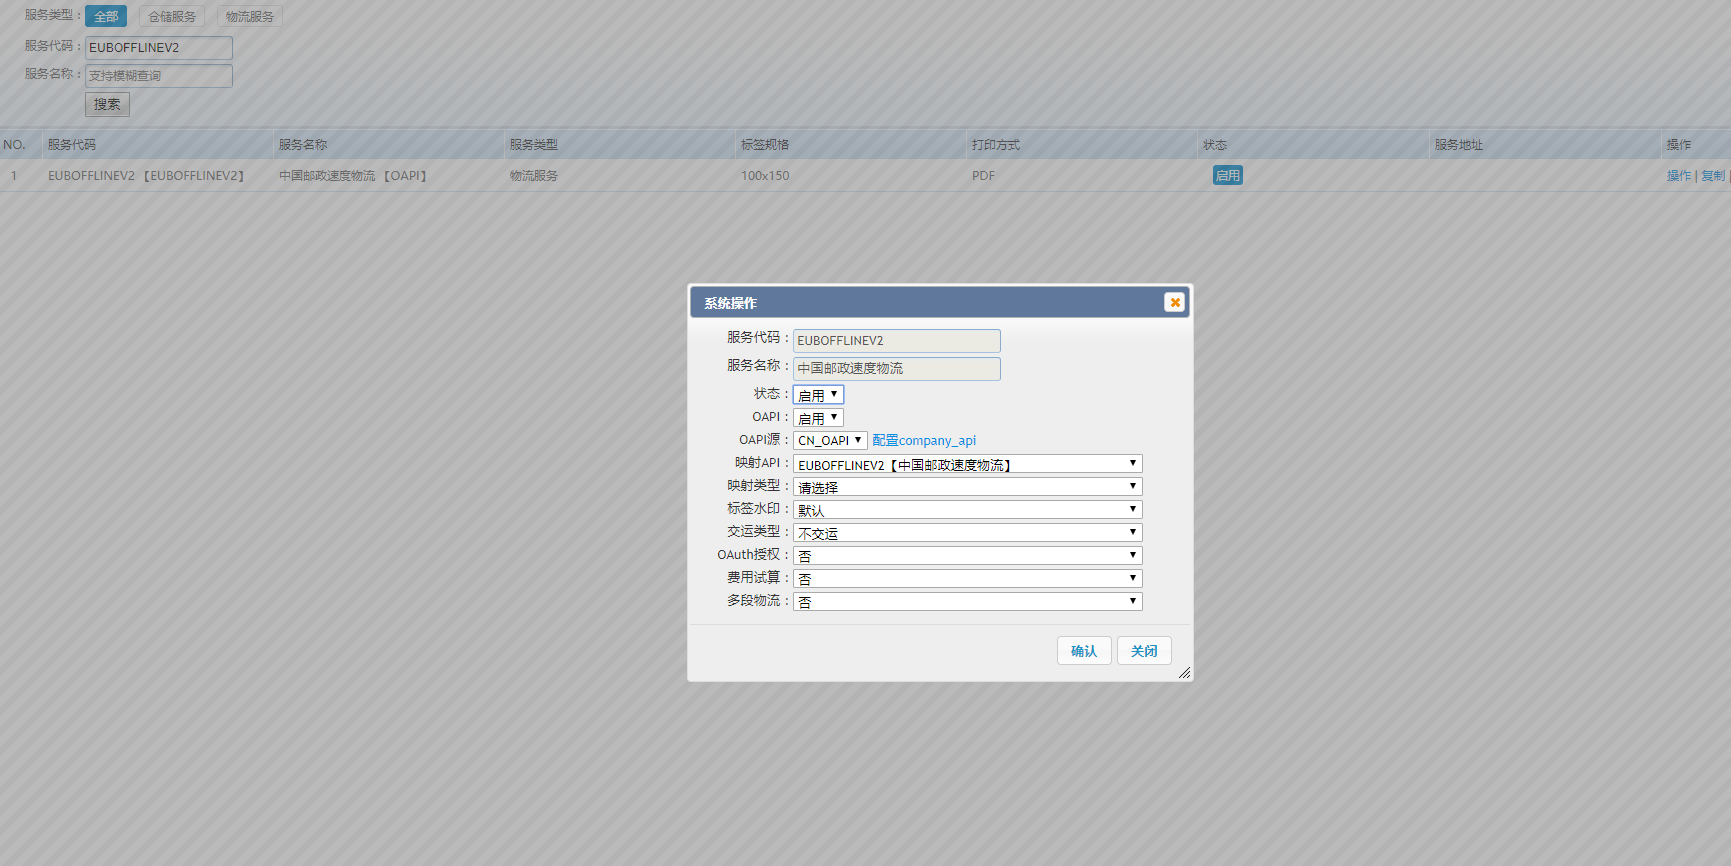Image resolution: width=1731 pixels, height=866 pixels.
Task: Click the 服务代码 search input field
Action: click(159, 48)
